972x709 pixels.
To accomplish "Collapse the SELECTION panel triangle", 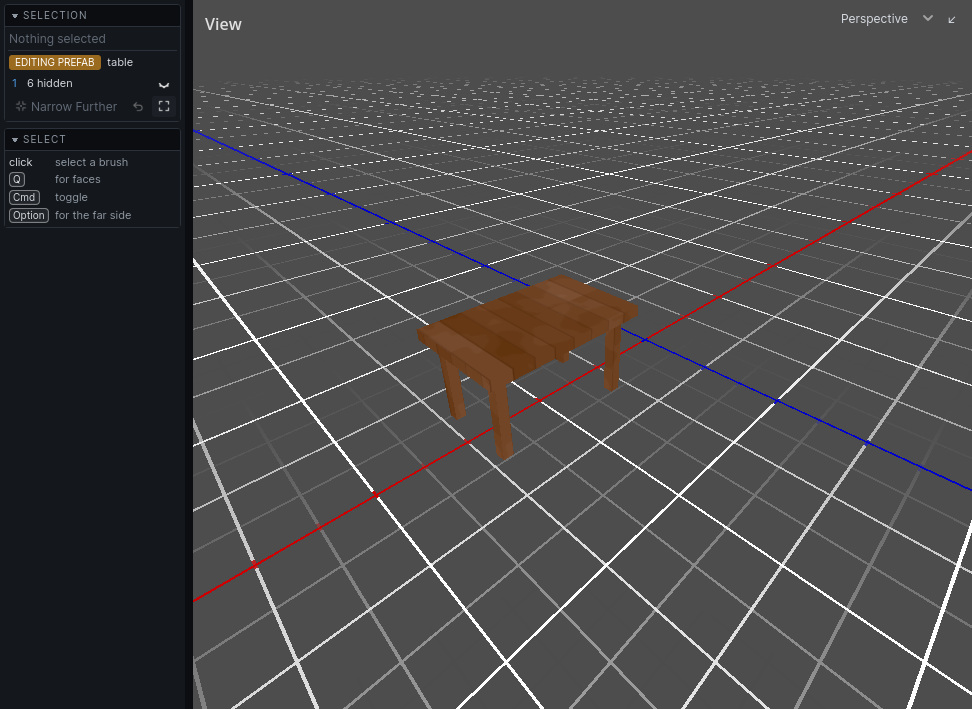I will (15, 15).
